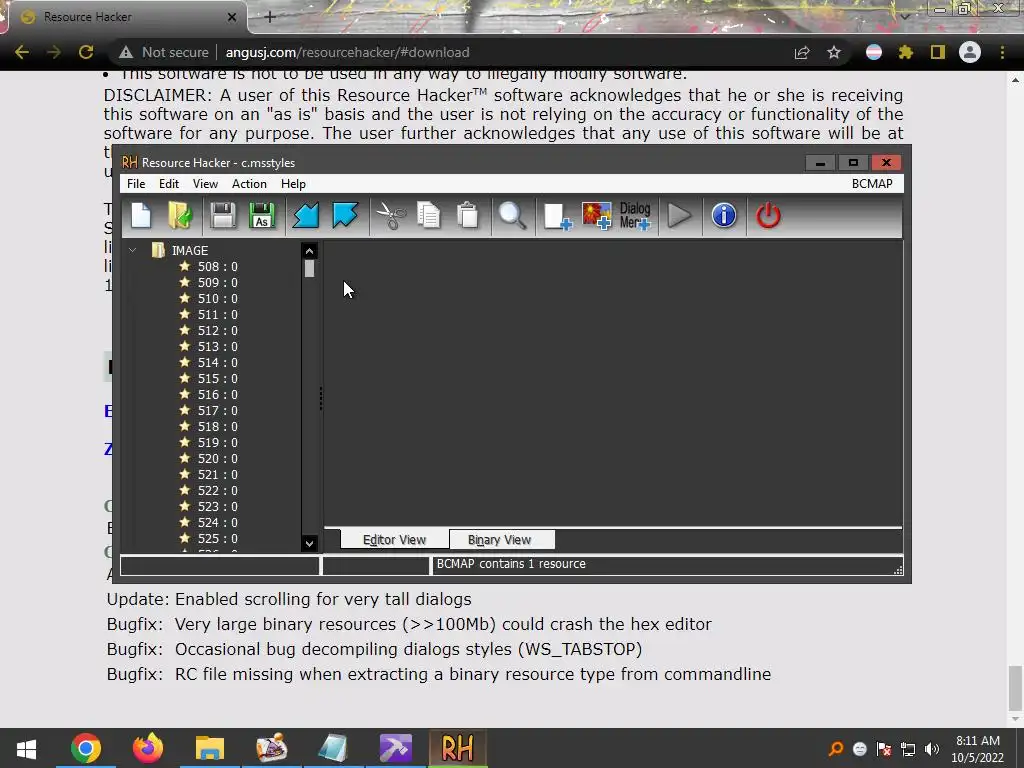Open Windows Start menu
Viewport: 1024px width, 768px height.
tap(26, 748)
